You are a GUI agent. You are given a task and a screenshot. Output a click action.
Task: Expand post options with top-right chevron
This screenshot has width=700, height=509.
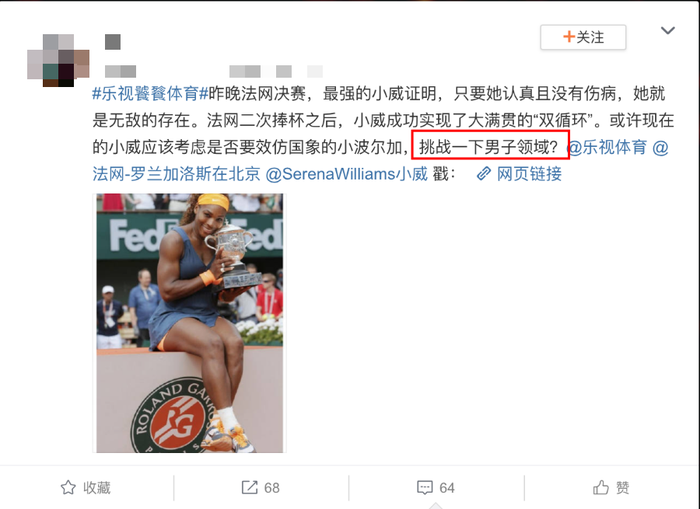click(668, 30)
